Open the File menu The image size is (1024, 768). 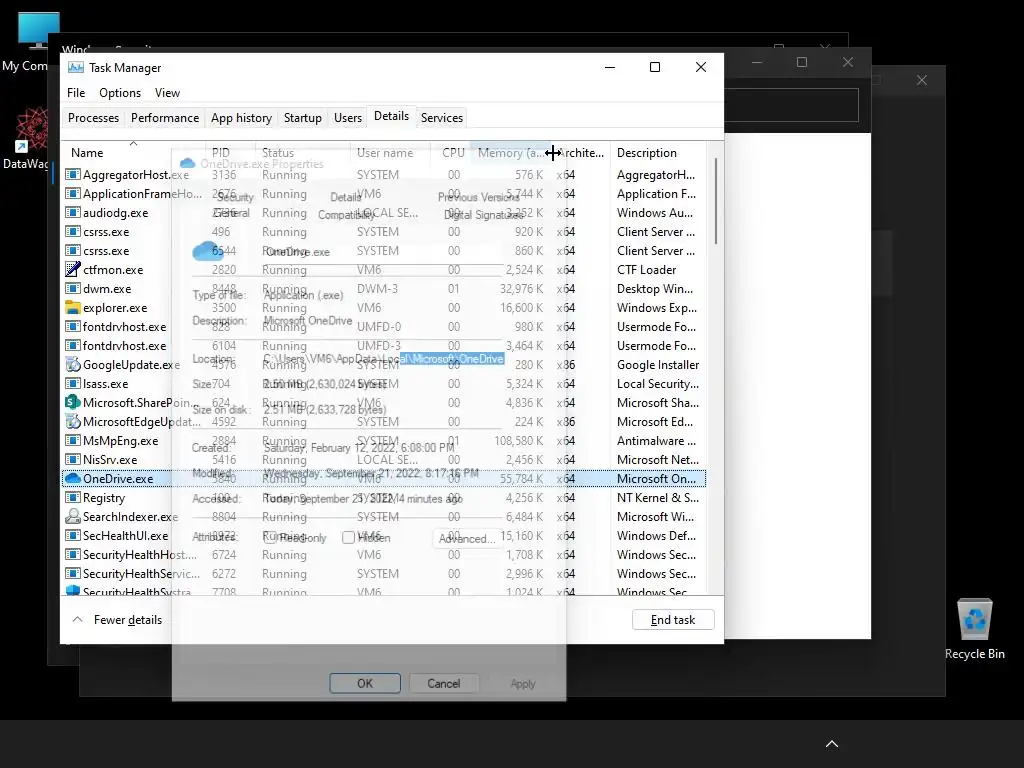[x=76, y=93]
